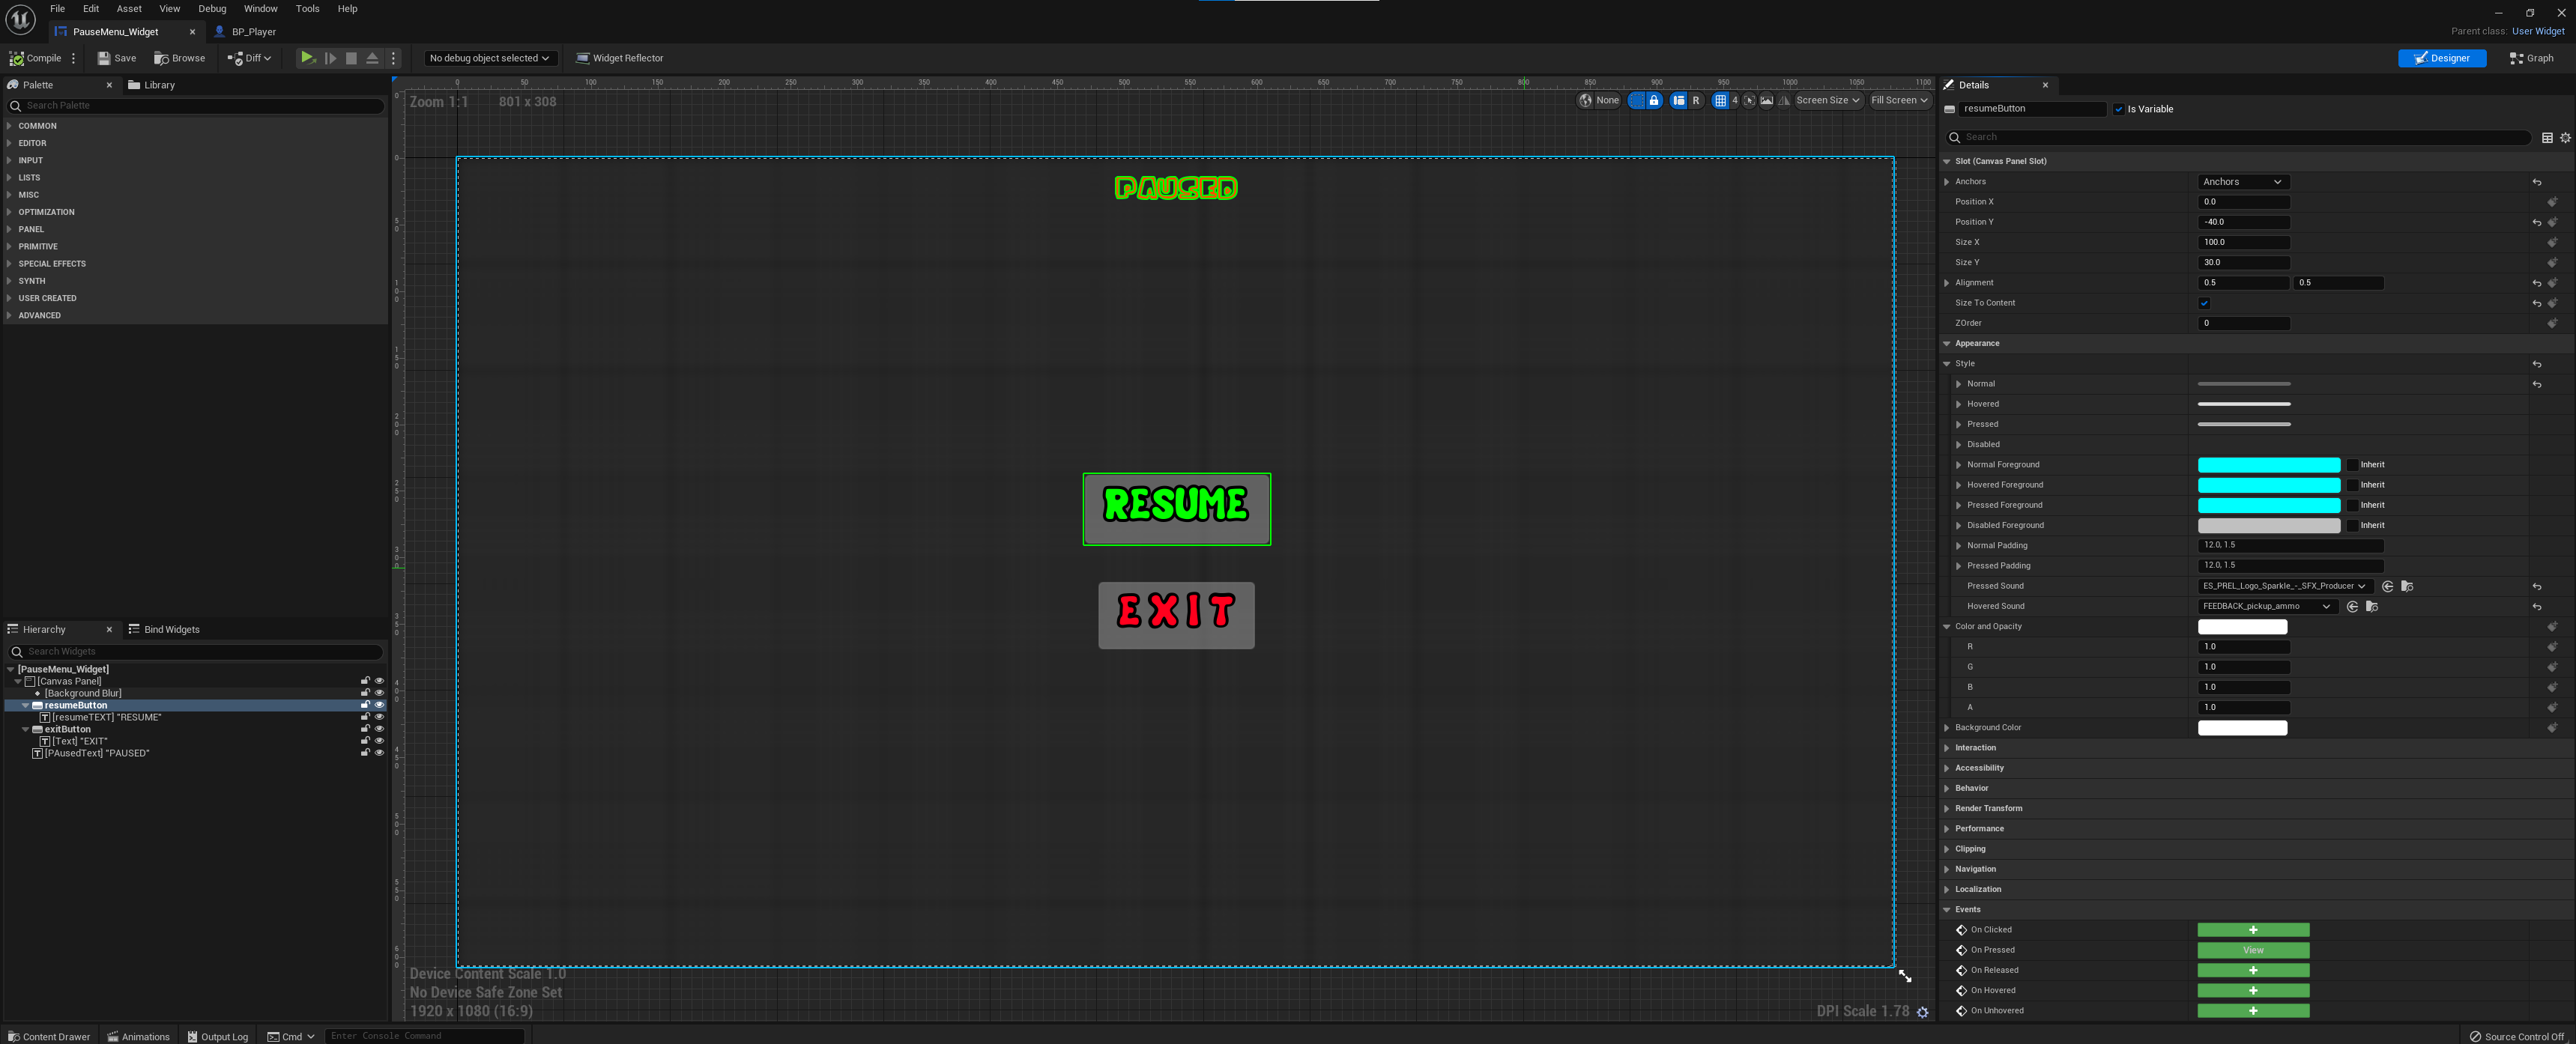Open DPI scale settings gear
The width and height of the screenshot is (2576, 1044).
(1922, 1012)
